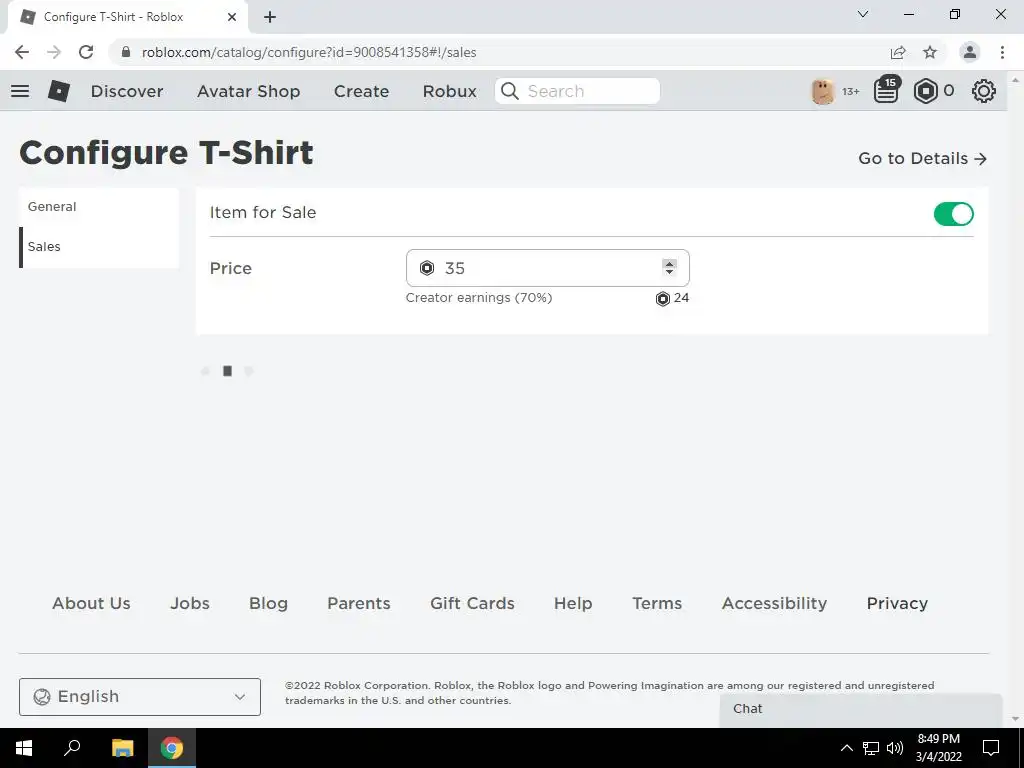Increase price with the up stepper arrow
Screen dimensions: 1024x768
[669, 263]
